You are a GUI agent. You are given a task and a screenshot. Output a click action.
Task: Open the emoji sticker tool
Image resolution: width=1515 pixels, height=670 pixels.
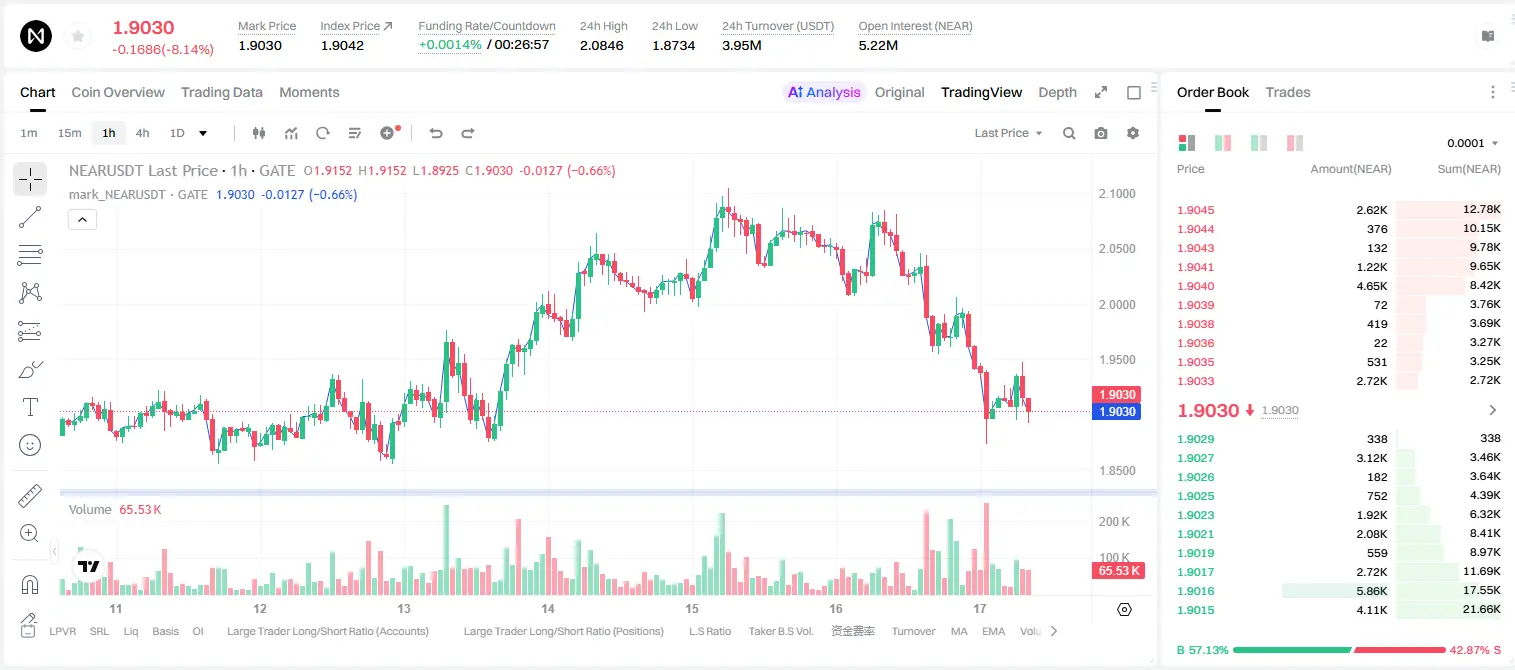[x=30, y=445]
